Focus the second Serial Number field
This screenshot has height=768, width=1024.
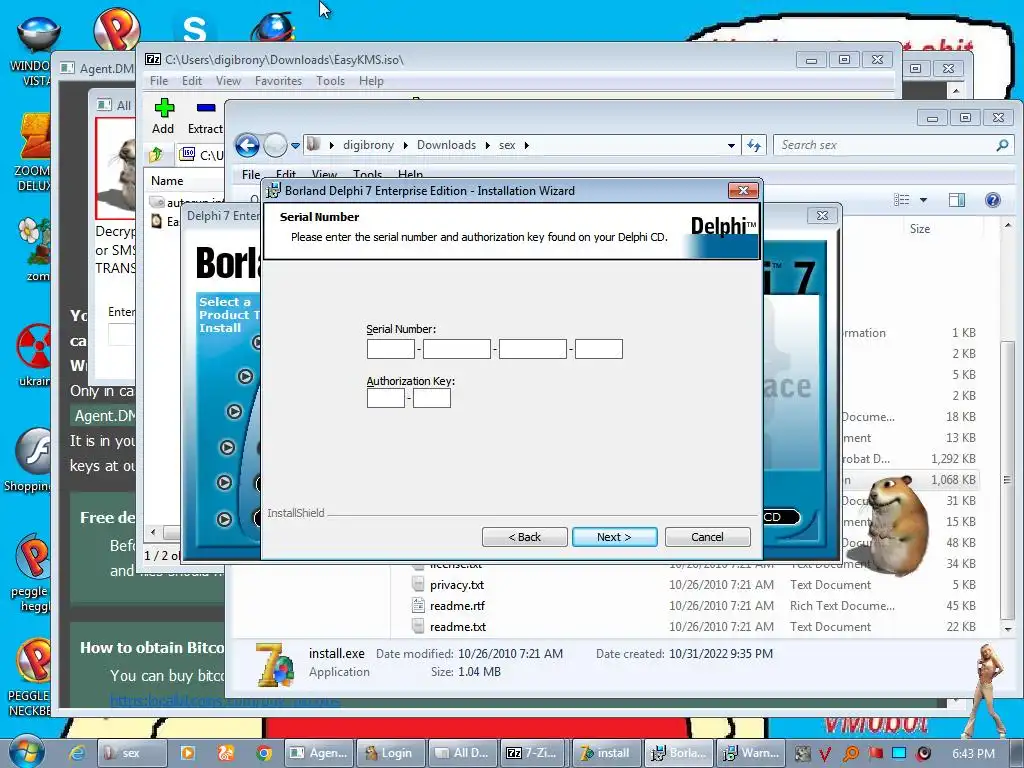tap(456, 349)
